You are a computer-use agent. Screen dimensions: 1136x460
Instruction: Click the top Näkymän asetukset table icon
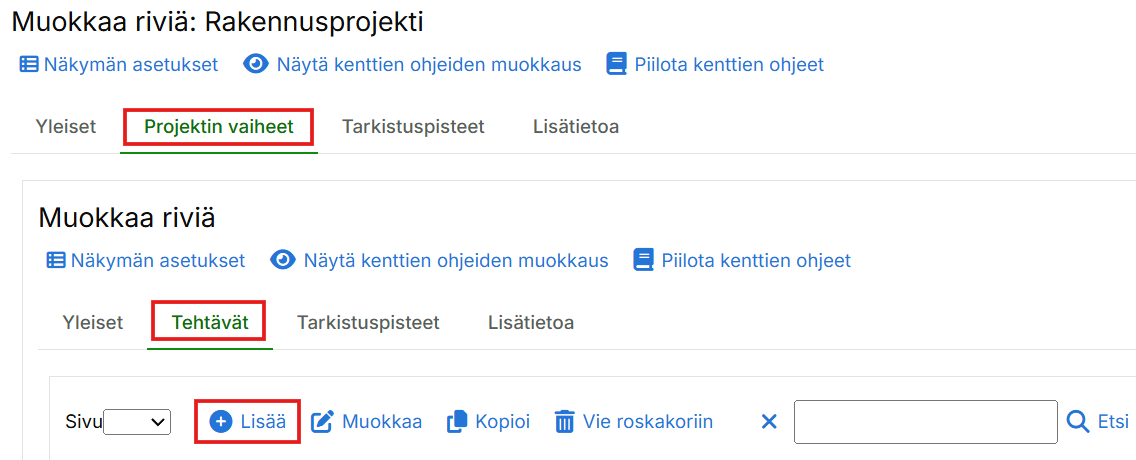29,65
